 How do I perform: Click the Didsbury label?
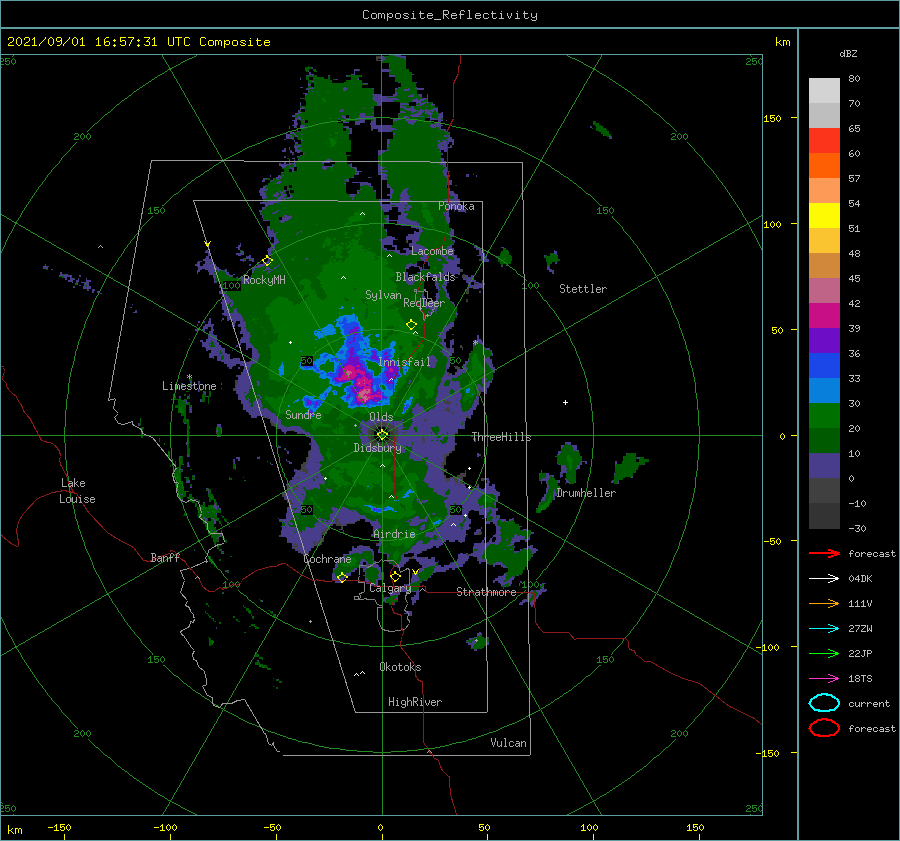tap(378, 448)
